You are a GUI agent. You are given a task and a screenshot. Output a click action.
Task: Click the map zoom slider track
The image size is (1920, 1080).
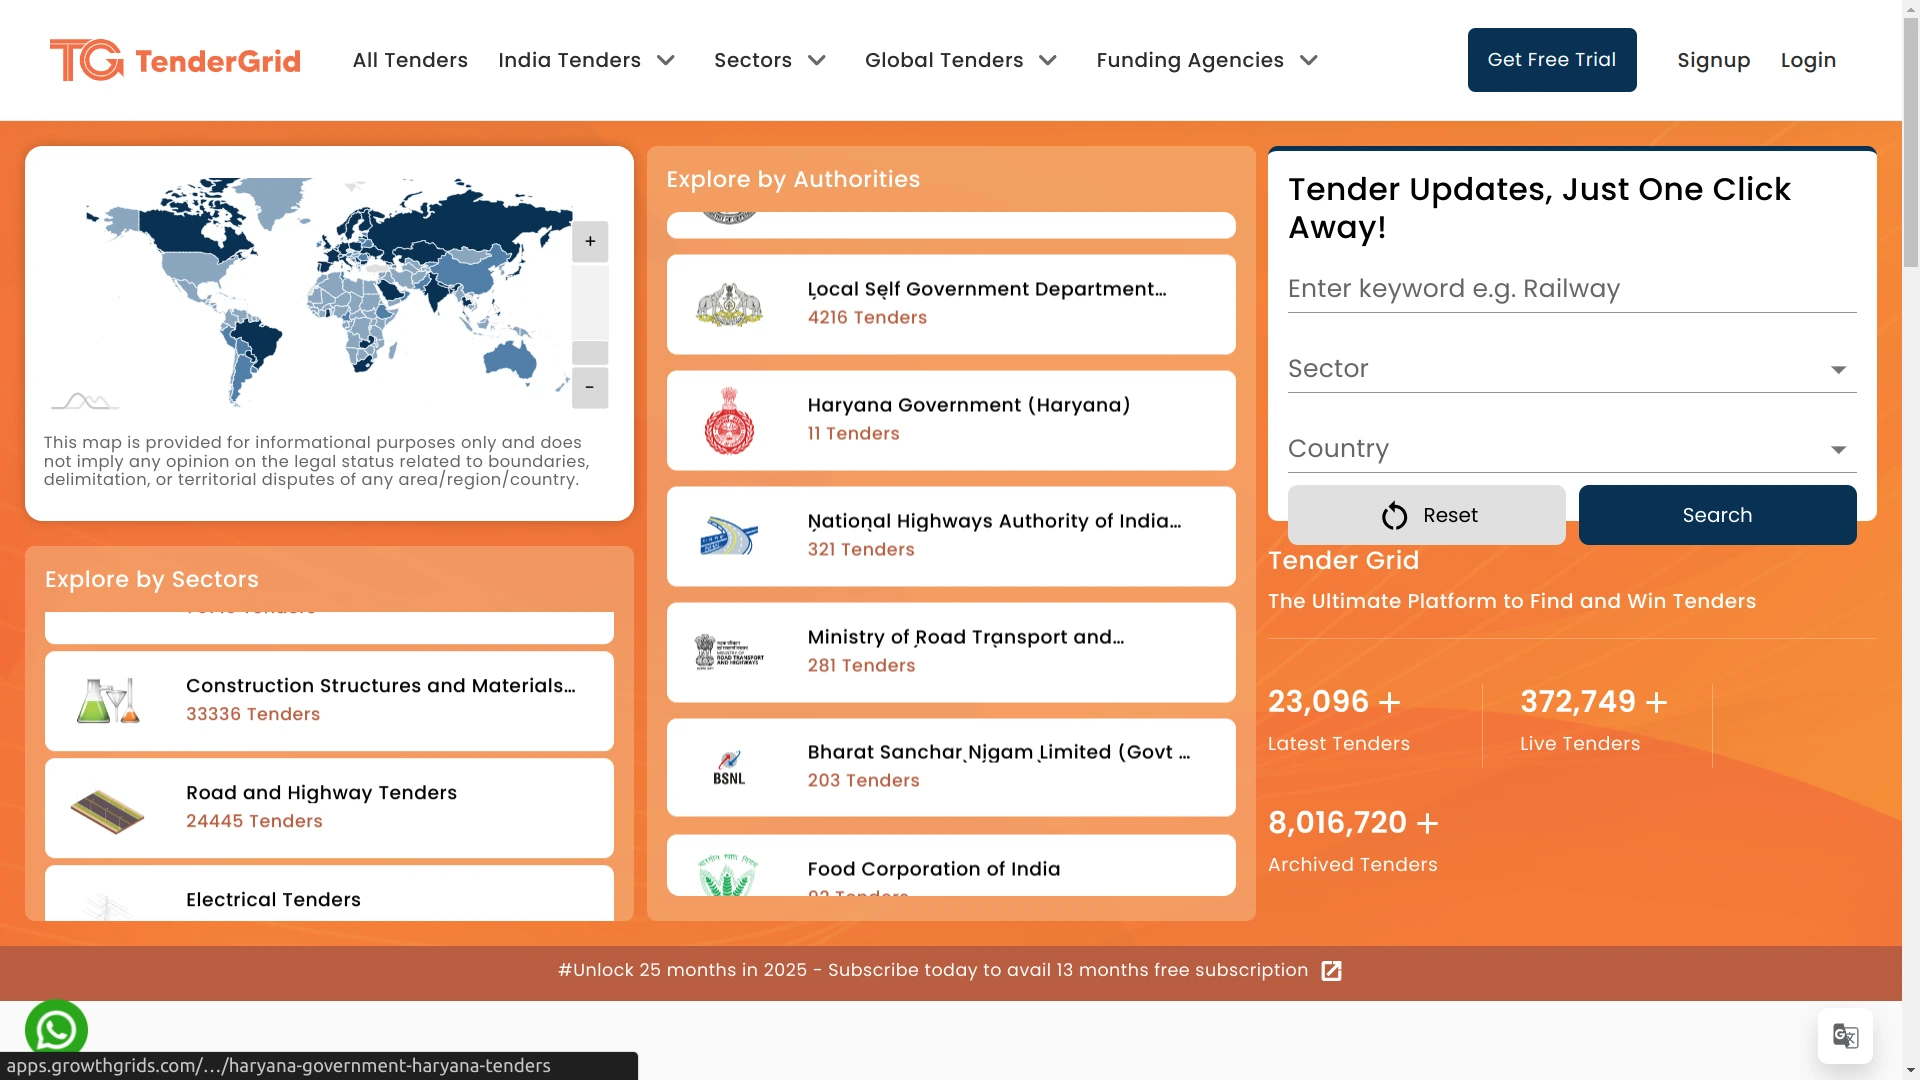coord(590,302)
